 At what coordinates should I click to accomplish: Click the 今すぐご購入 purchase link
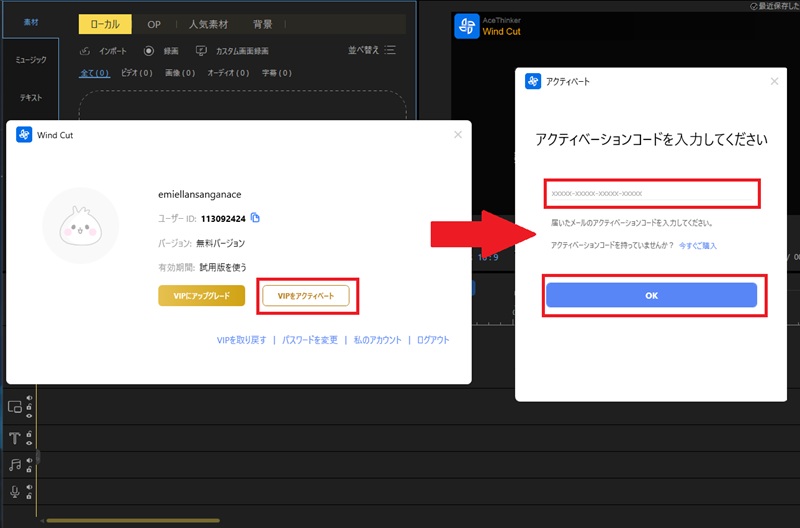click(x=697, y=245)
